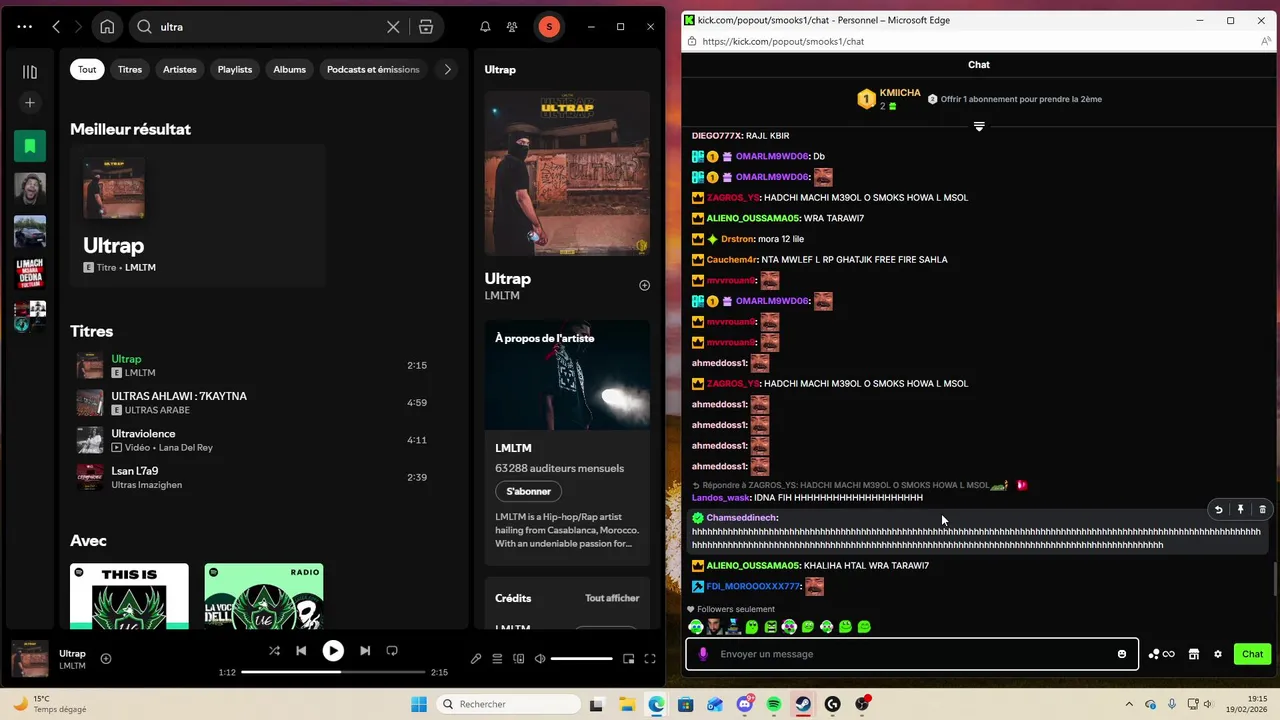Open the playback queue icon
Screen dimensions: 1280x720
497,659
